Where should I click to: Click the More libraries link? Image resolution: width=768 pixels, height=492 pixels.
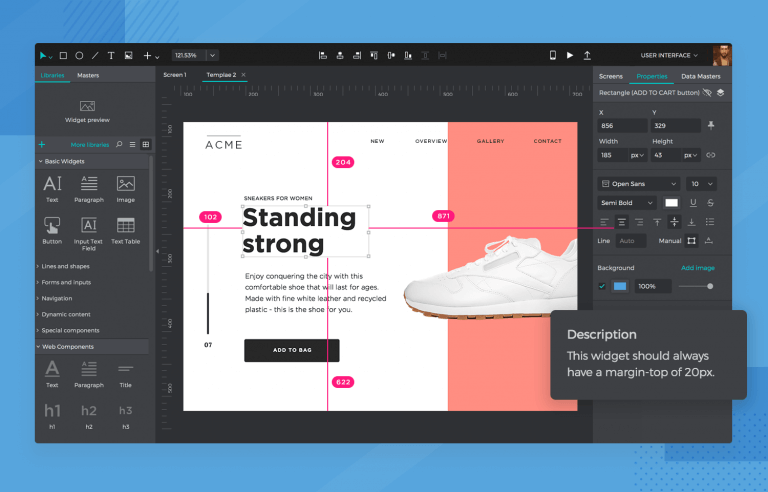pos(89,145)
